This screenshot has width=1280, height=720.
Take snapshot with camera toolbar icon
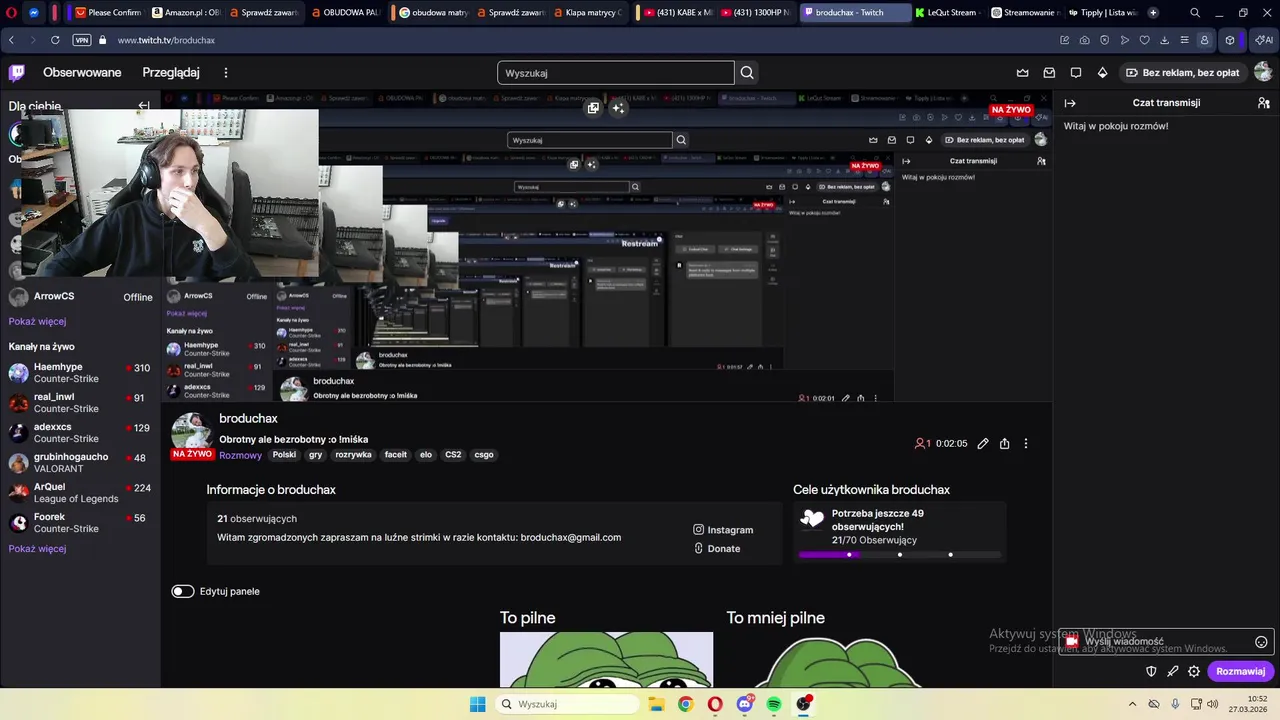[1084, 40]
